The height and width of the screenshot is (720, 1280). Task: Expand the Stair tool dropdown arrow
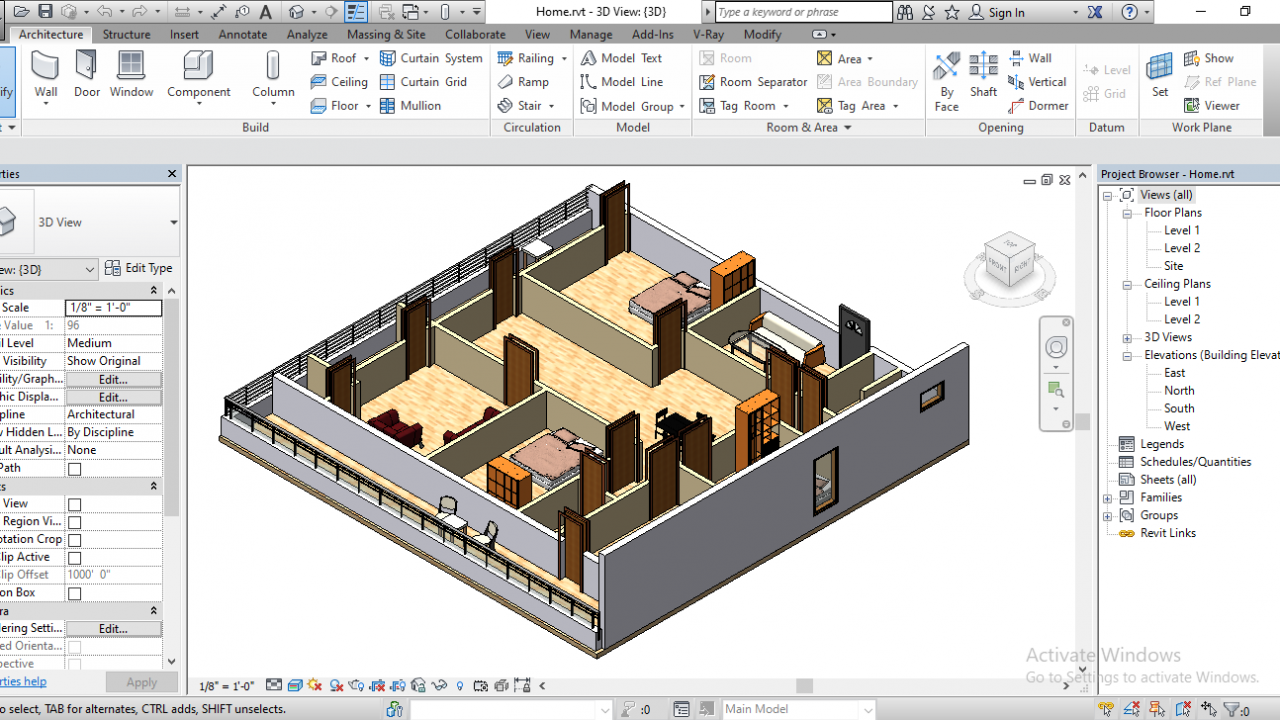[x=551, y=106]
